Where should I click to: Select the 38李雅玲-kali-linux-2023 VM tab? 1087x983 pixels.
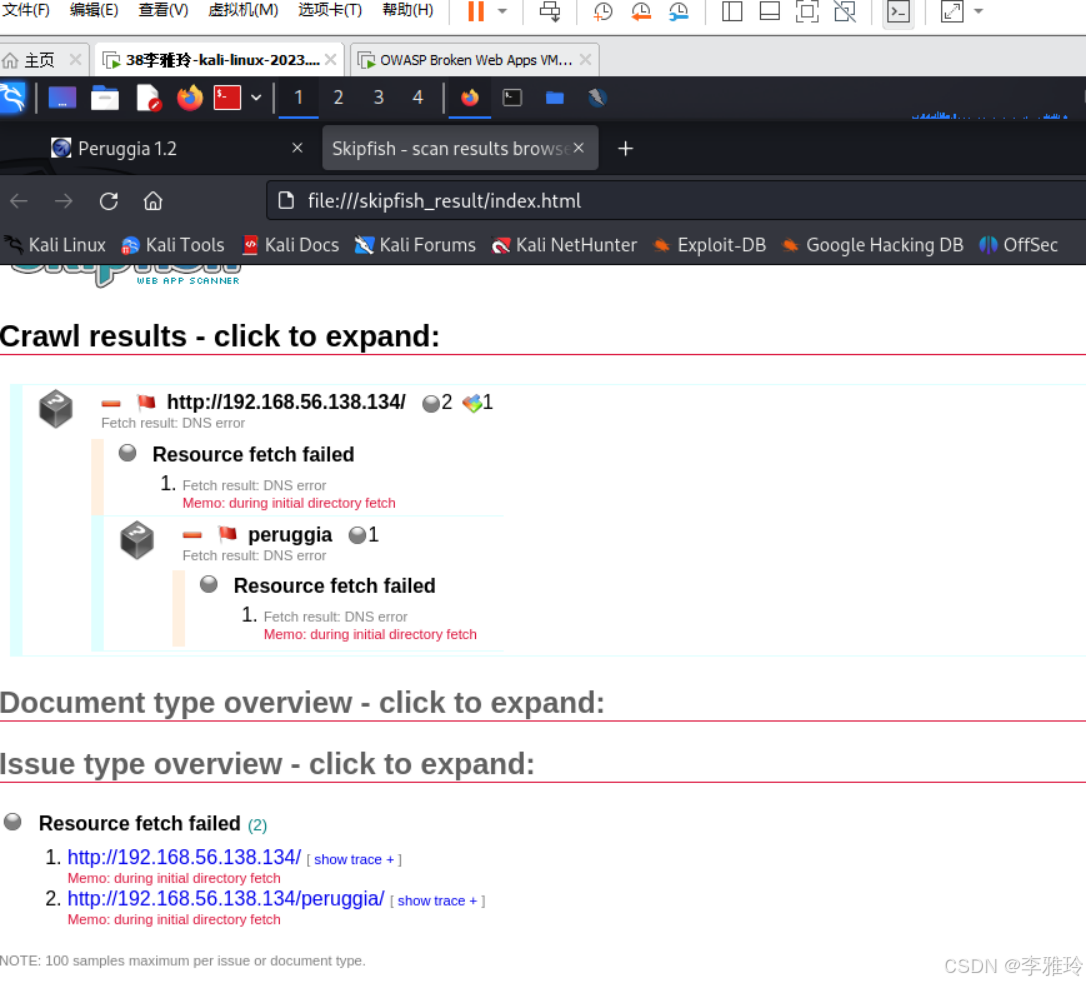(222, 60)
